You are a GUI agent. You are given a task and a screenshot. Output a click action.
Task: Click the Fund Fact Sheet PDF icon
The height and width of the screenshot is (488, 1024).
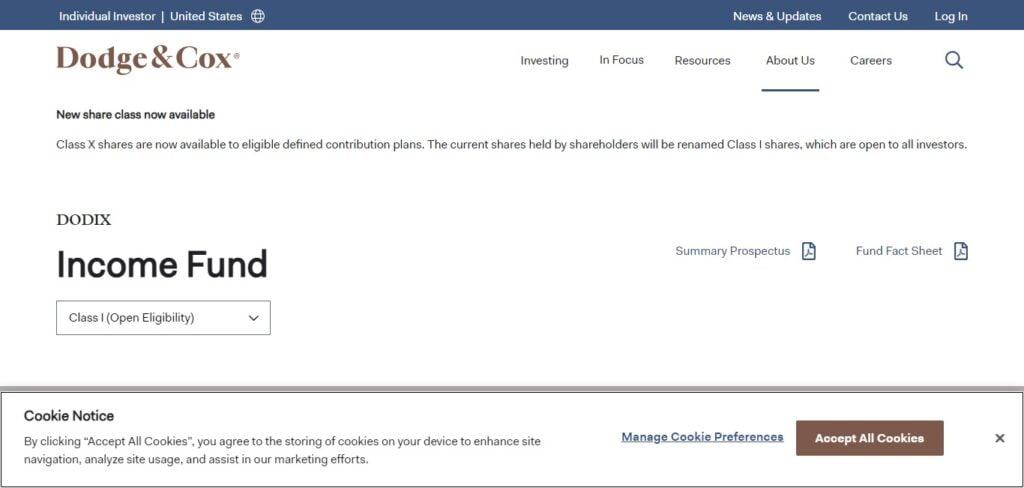pyautogui.click(x=961, y=251)
